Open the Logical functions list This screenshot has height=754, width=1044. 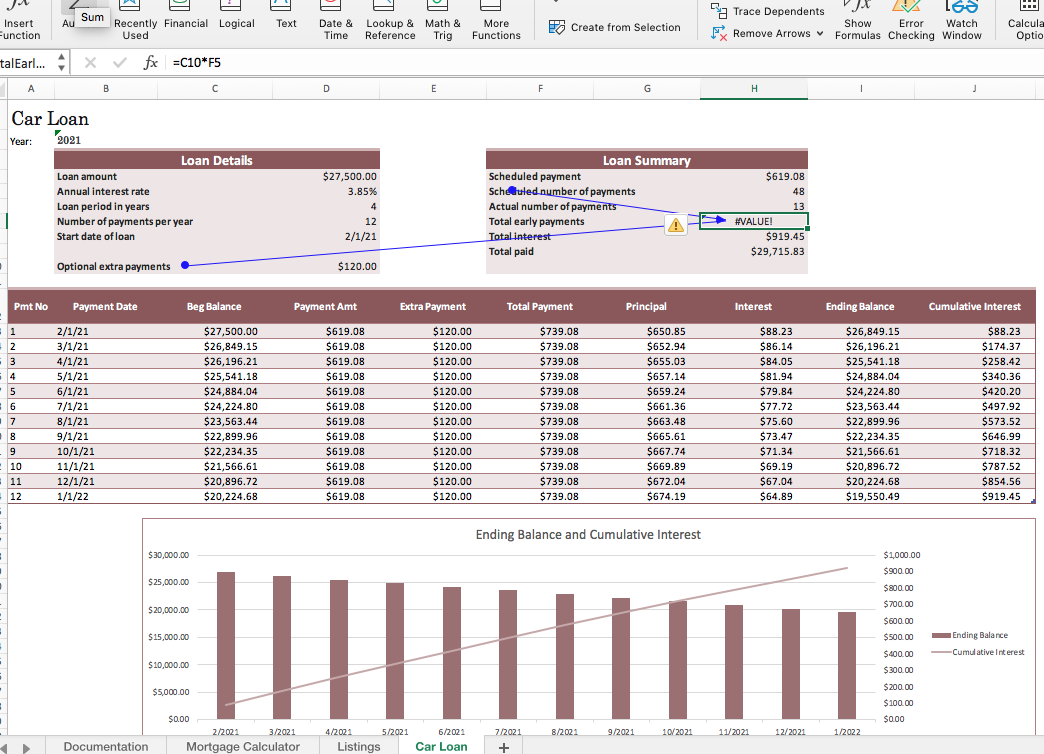pyautogui.click(x=237, y=24)
